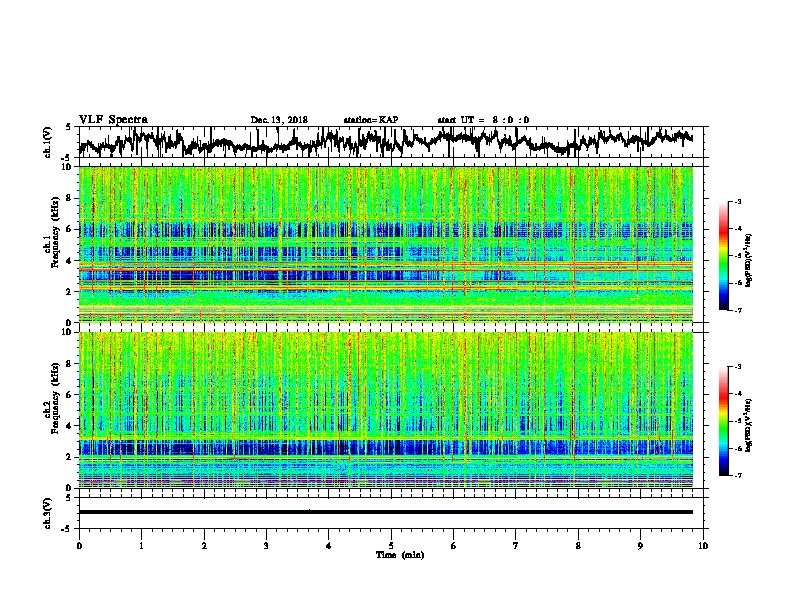The height and width of the screenshot is (612, 792).
Task: Click the "-3" tick of the upper colorbar
Action: point(737,201)
